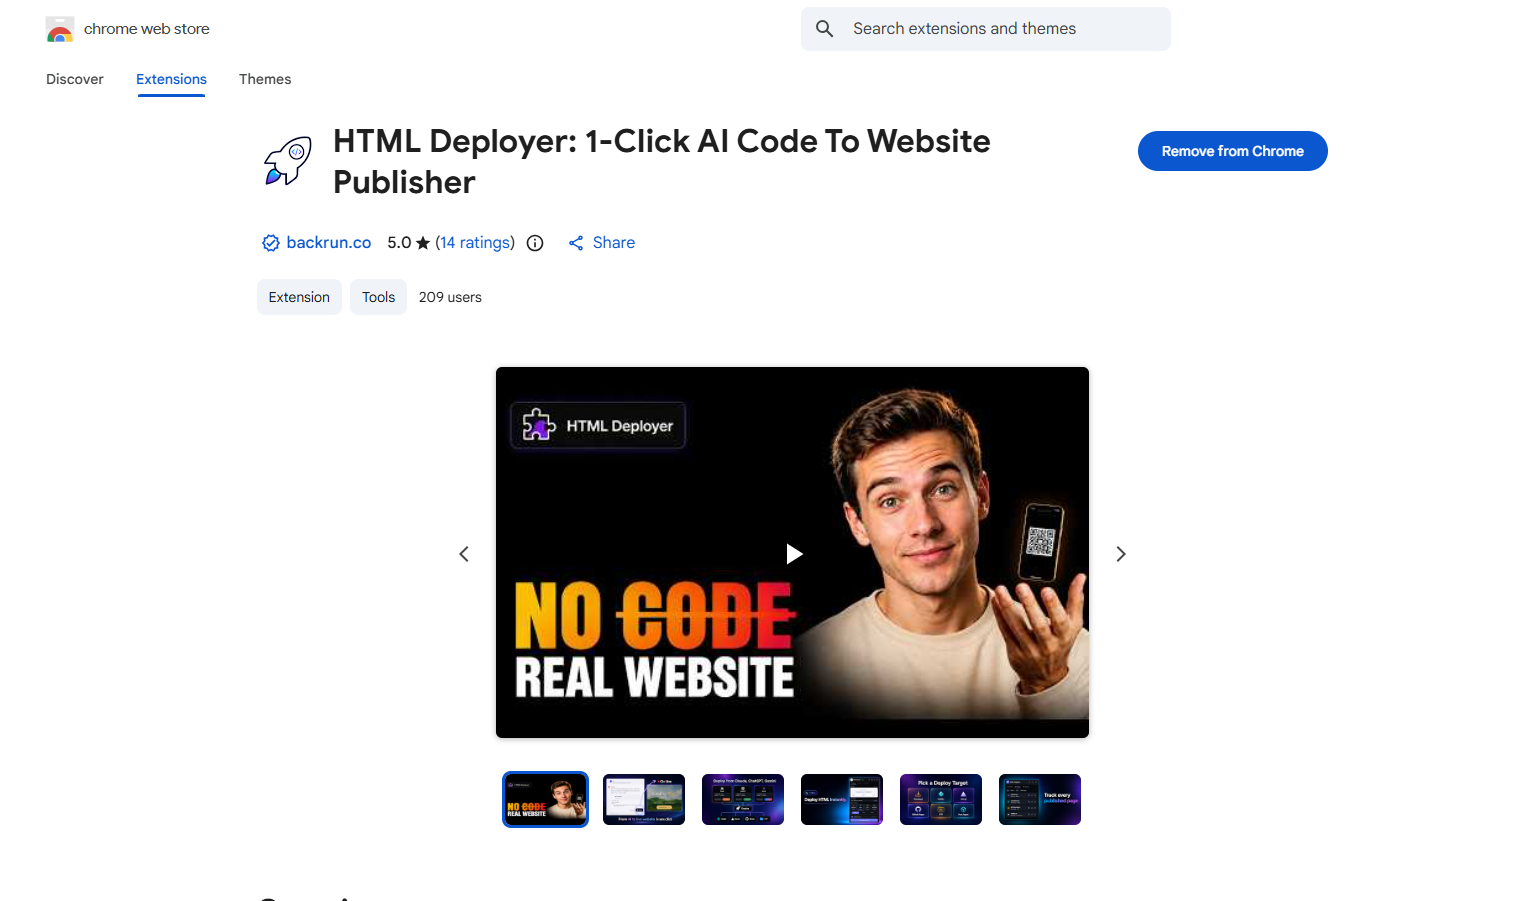
Task: Select the Track every published page thumbnail
Action: click(x=1040, y=799)
